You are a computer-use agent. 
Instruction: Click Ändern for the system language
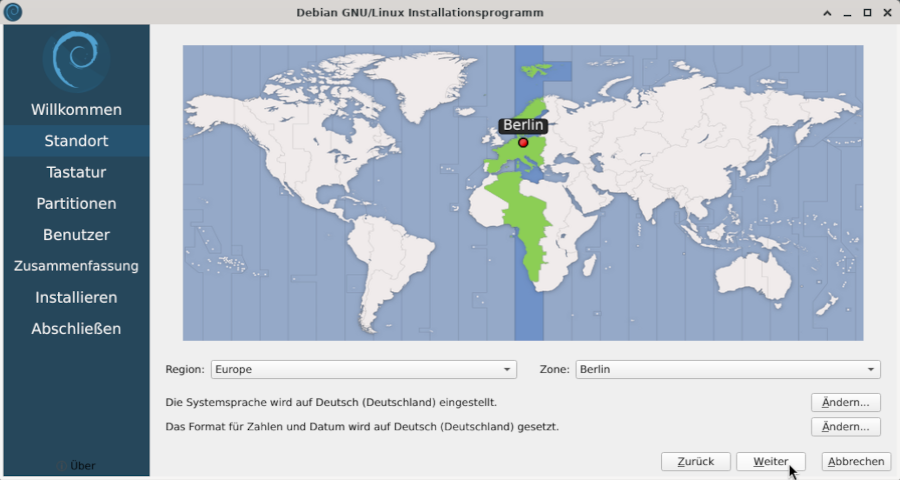pos(845,402)
